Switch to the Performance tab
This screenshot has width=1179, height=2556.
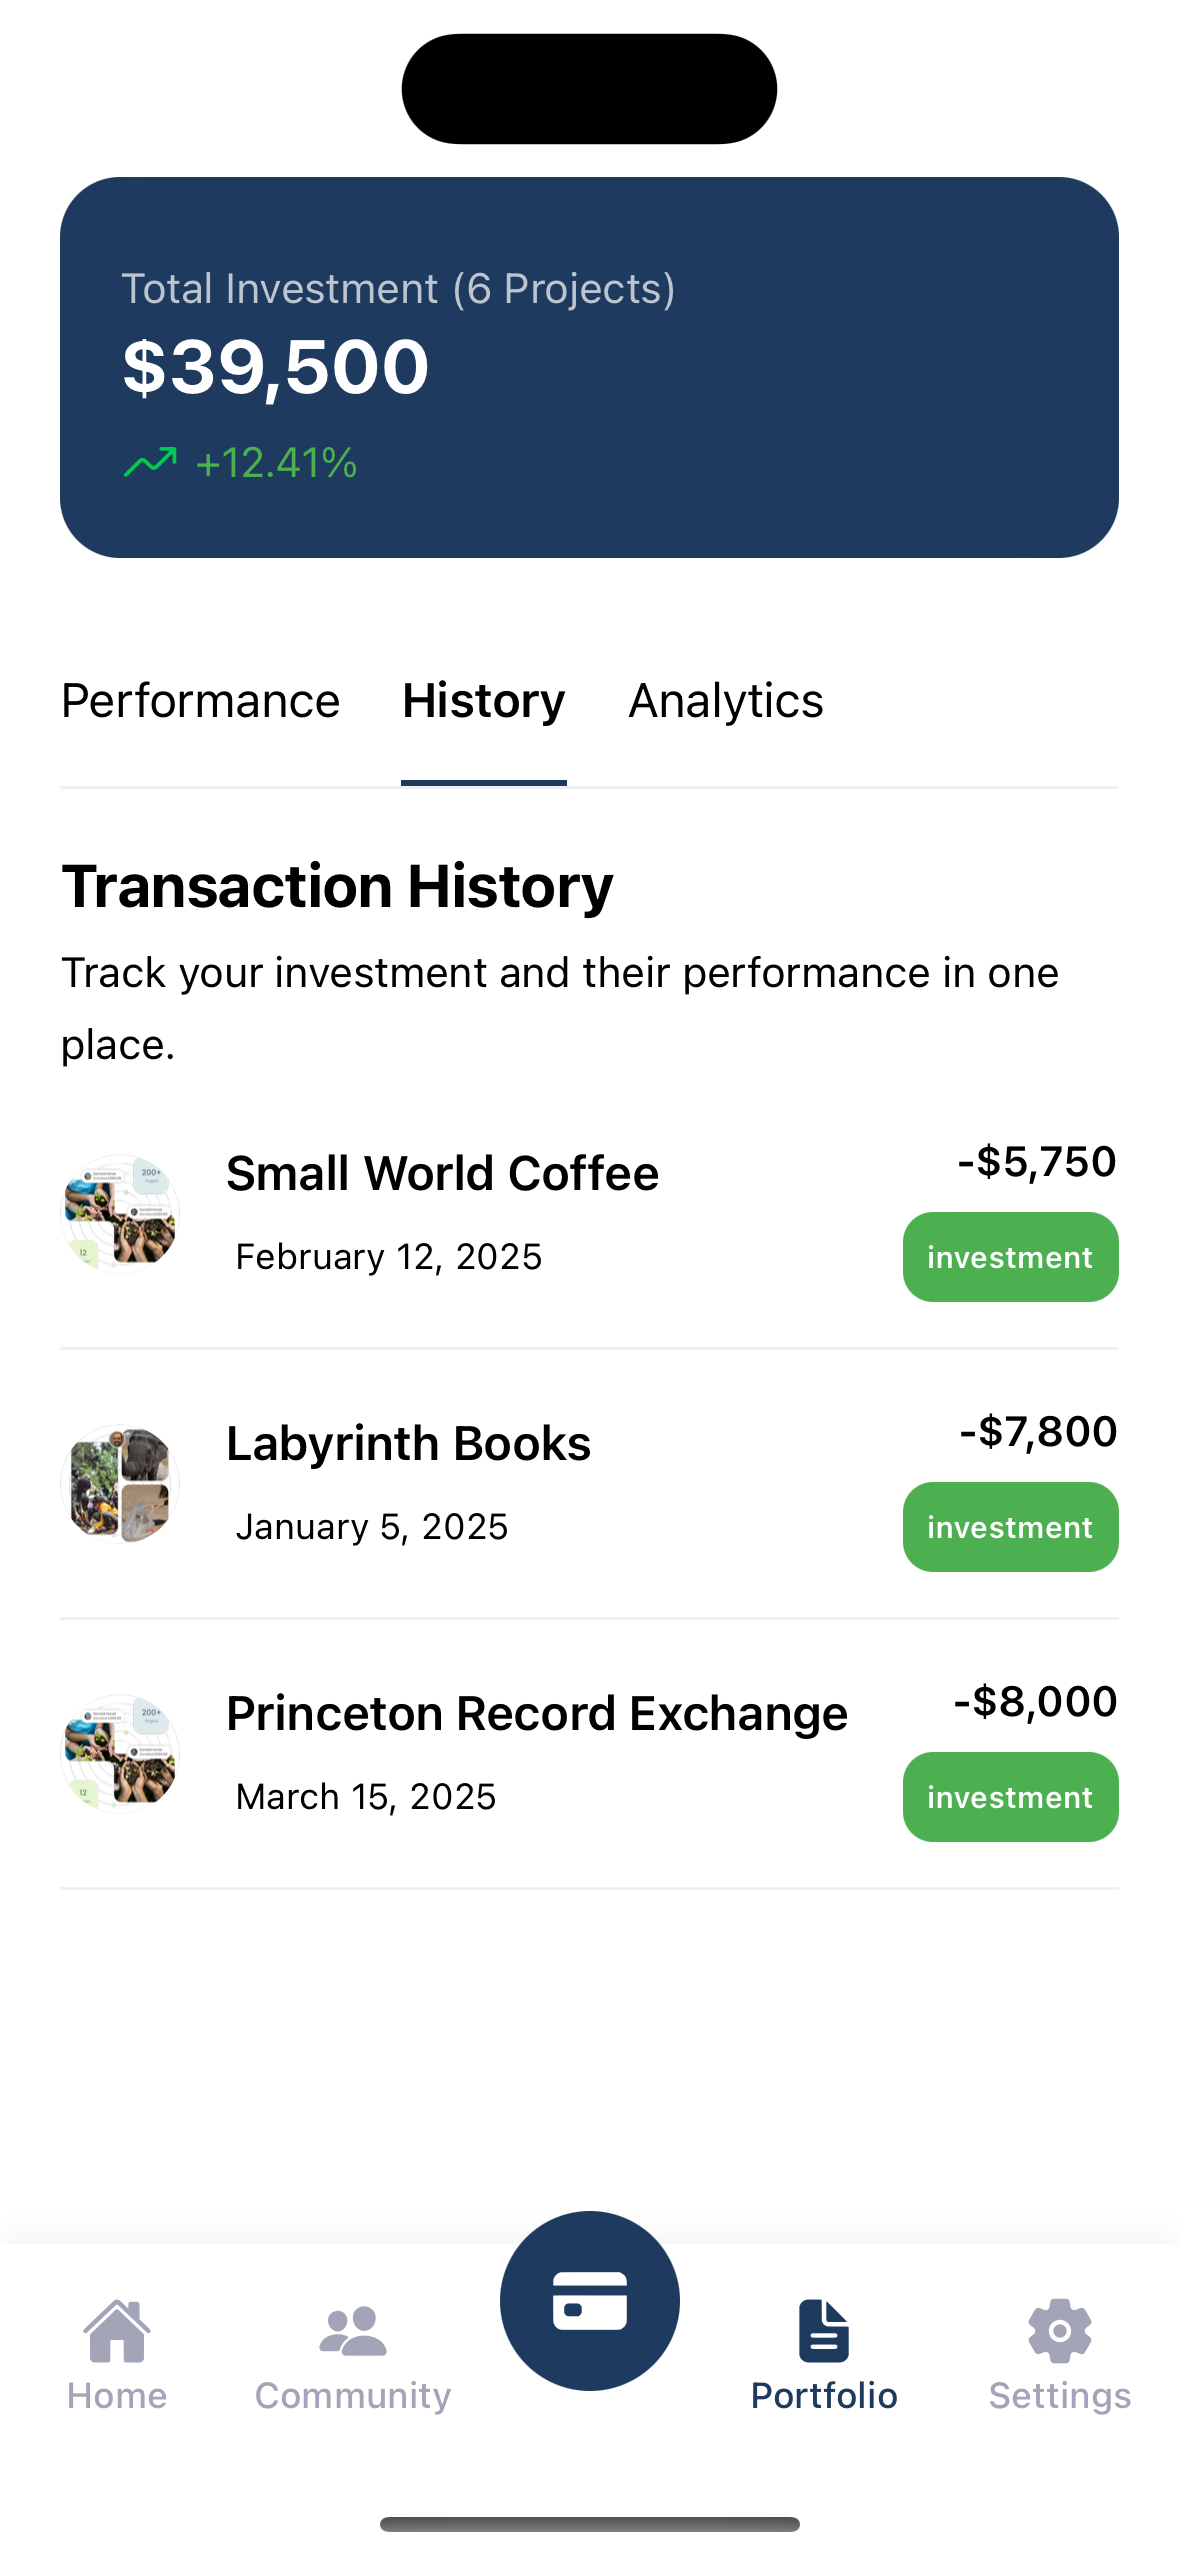[x=201, y=701]
